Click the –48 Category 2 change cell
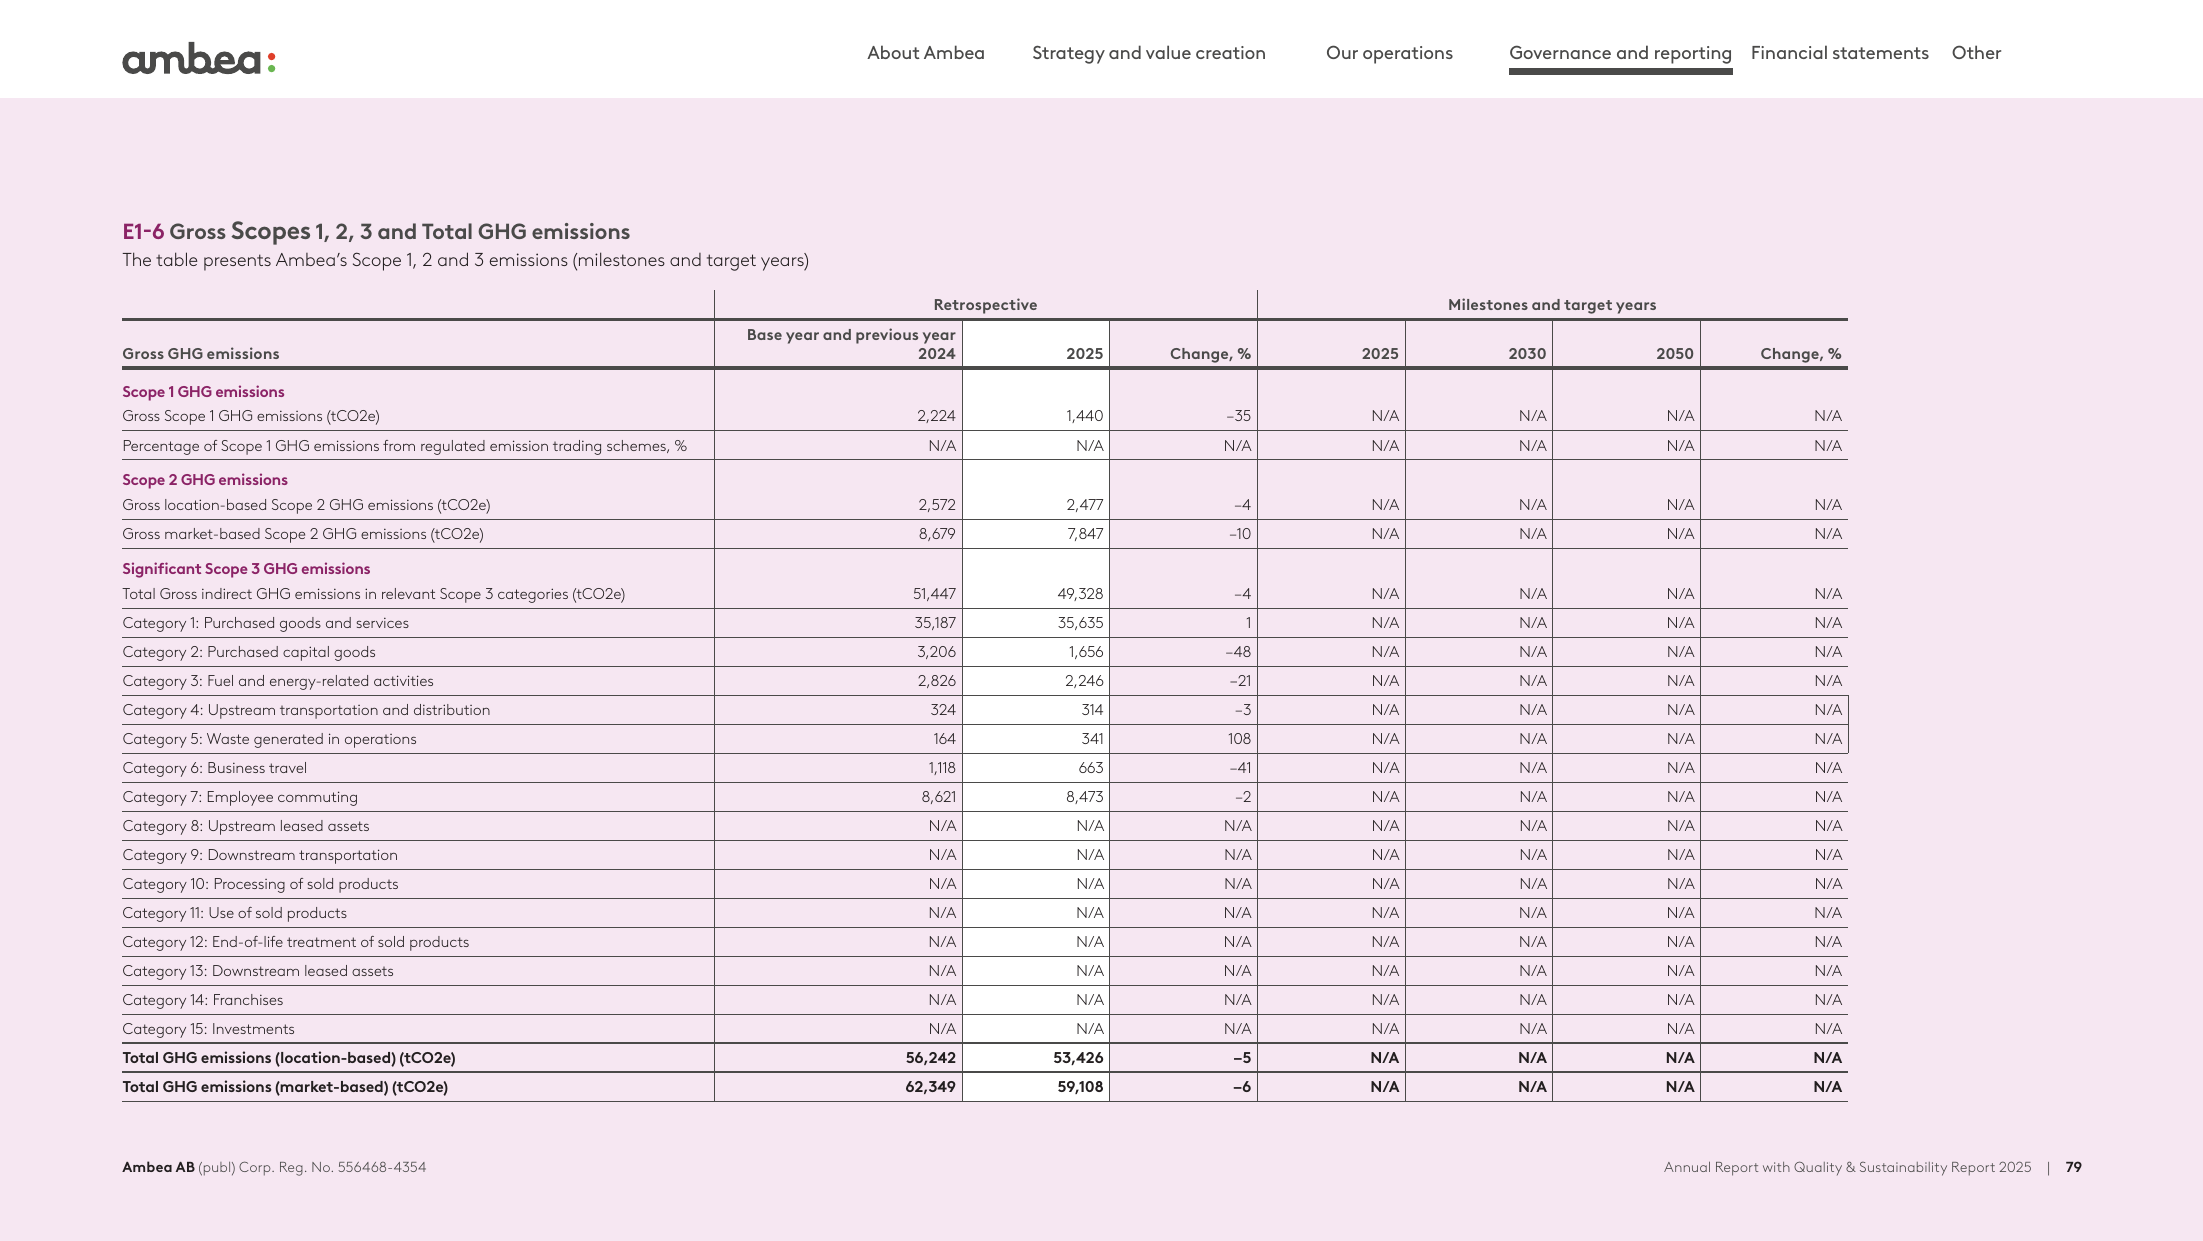This screenshot has height=1241, width=2203. coord(1238,652)
